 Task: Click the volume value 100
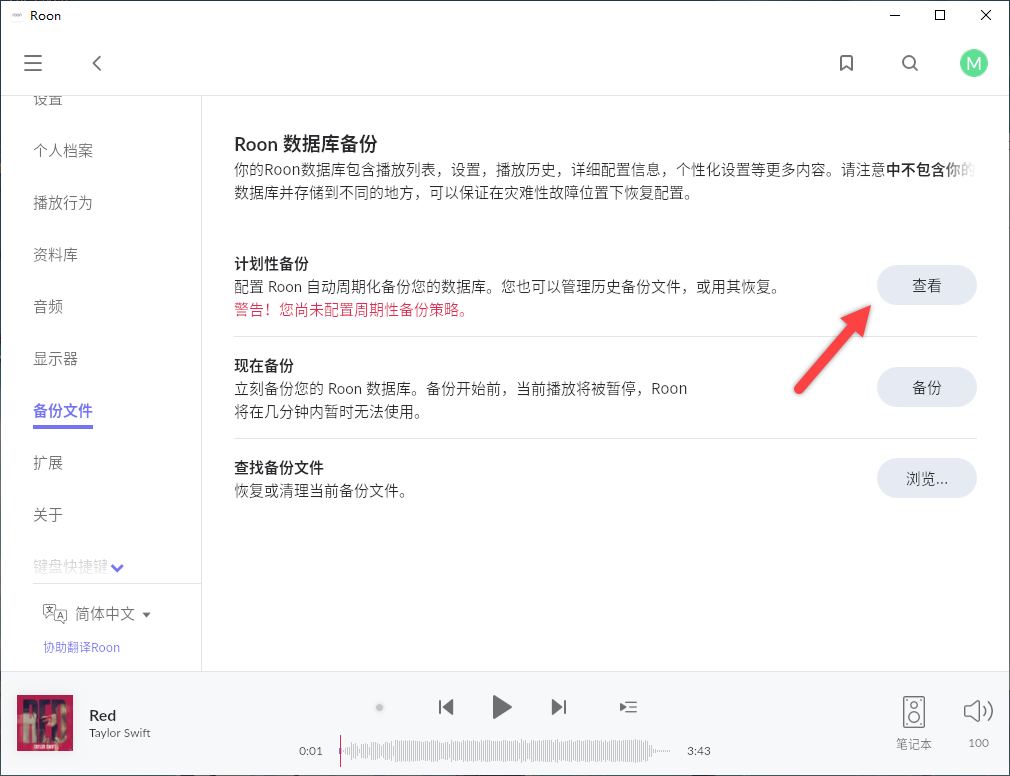[978, 743]
